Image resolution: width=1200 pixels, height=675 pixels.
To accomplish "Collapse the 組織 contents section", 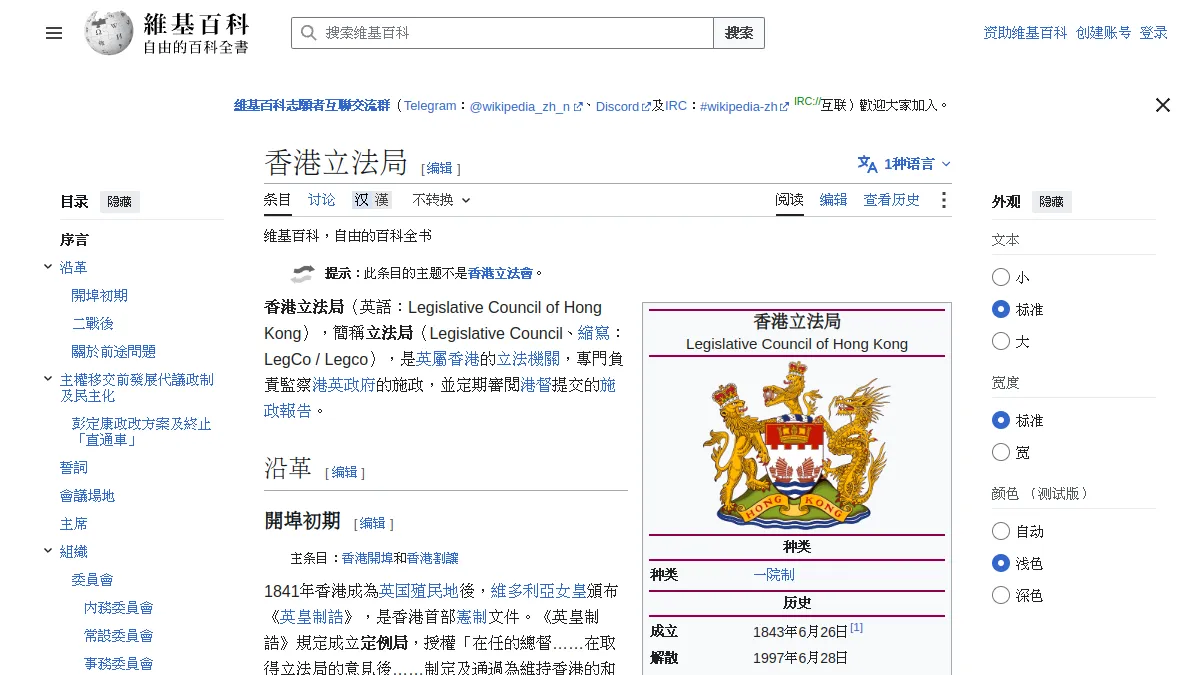I will click(x=48, y=551).
